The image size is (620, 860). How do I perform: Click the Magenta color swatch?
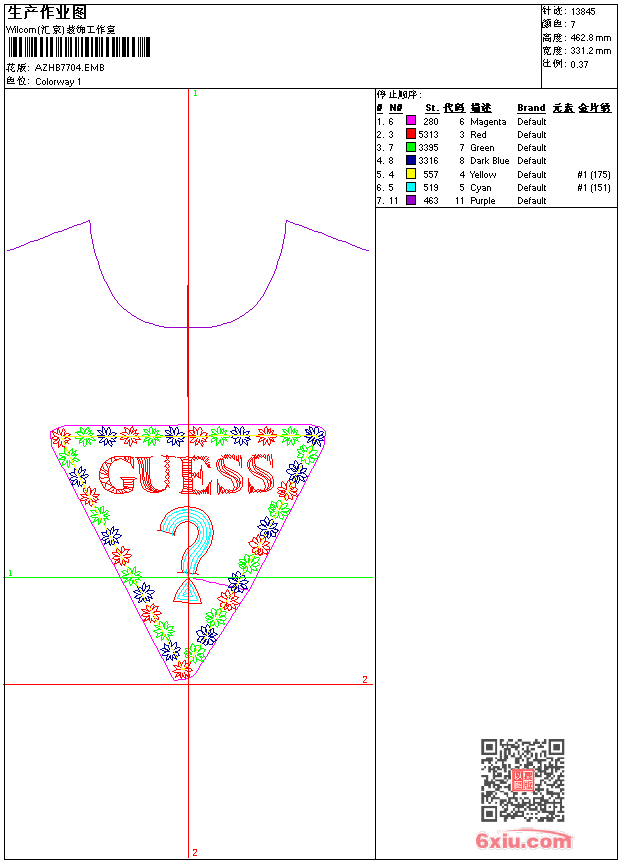[410, 121]
